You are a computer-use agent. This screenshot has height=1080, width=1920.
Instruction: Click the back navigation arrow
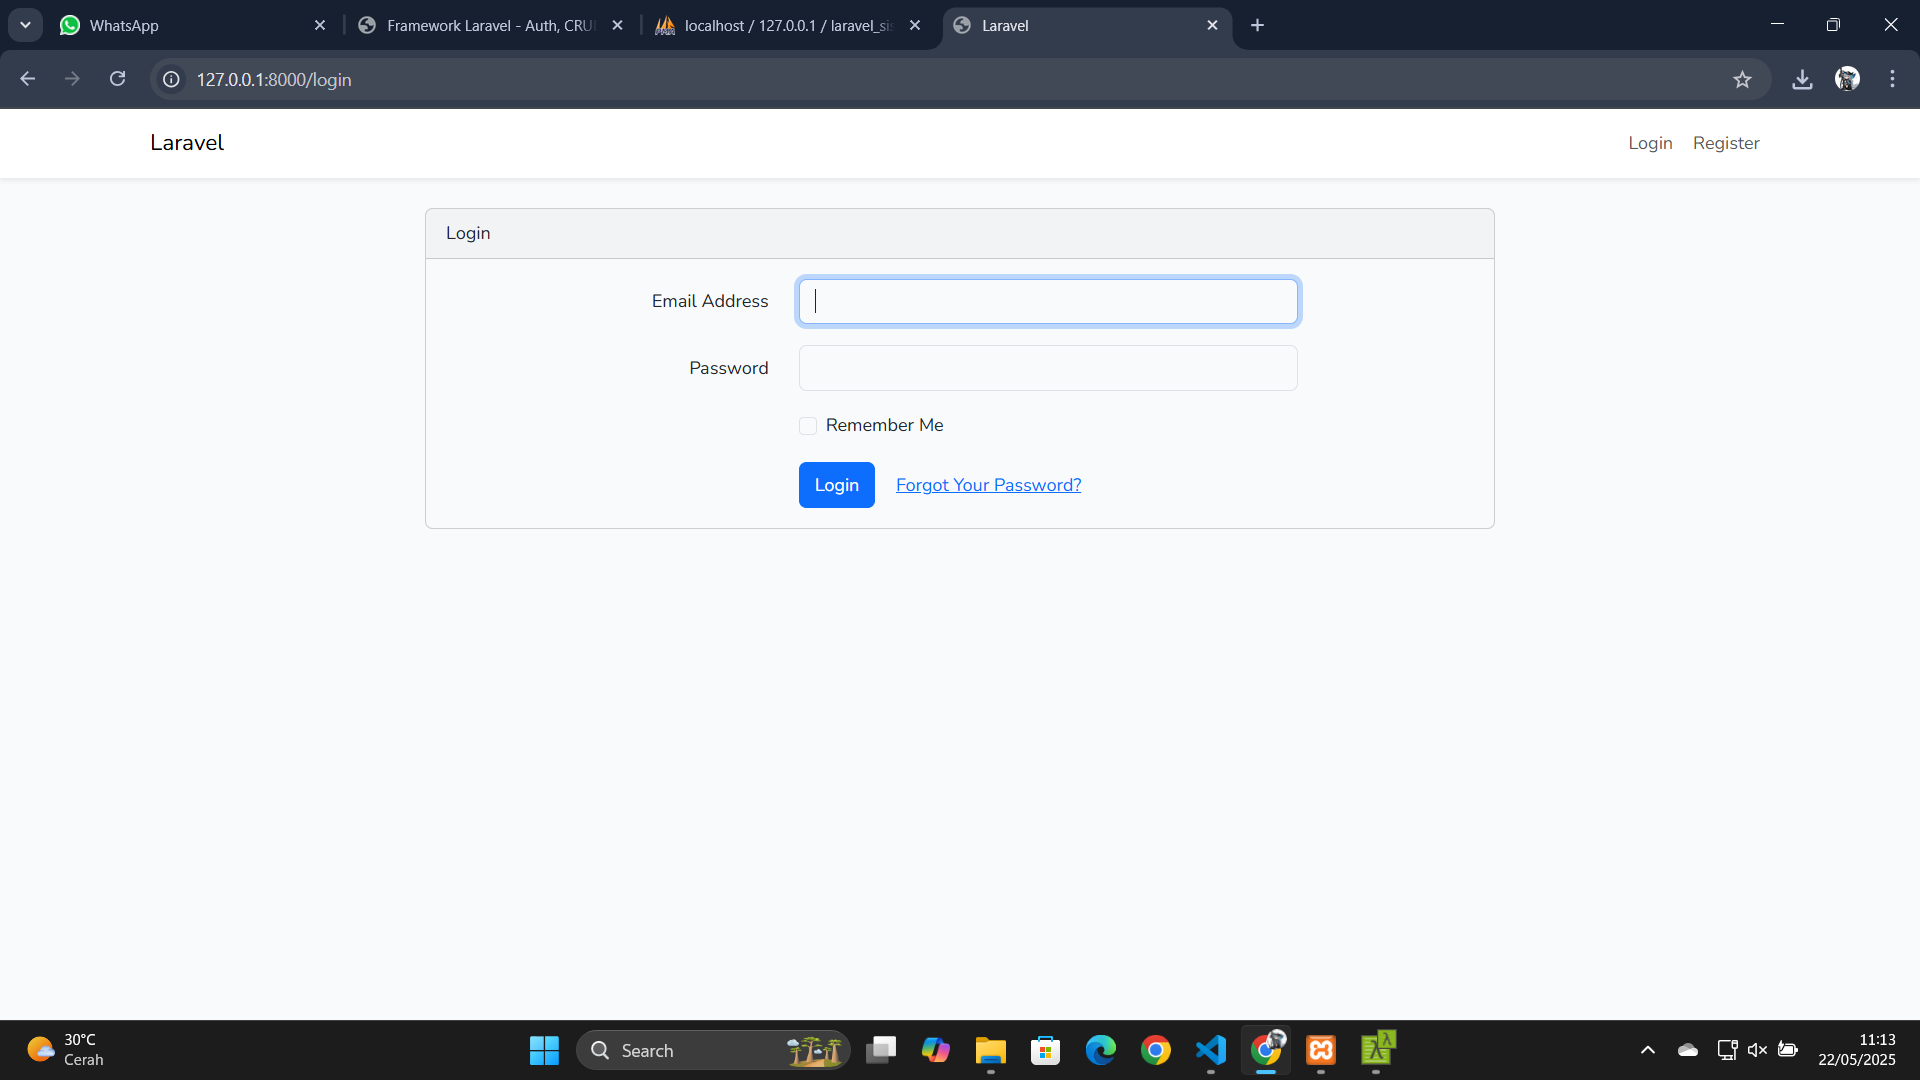pos(27,79)
